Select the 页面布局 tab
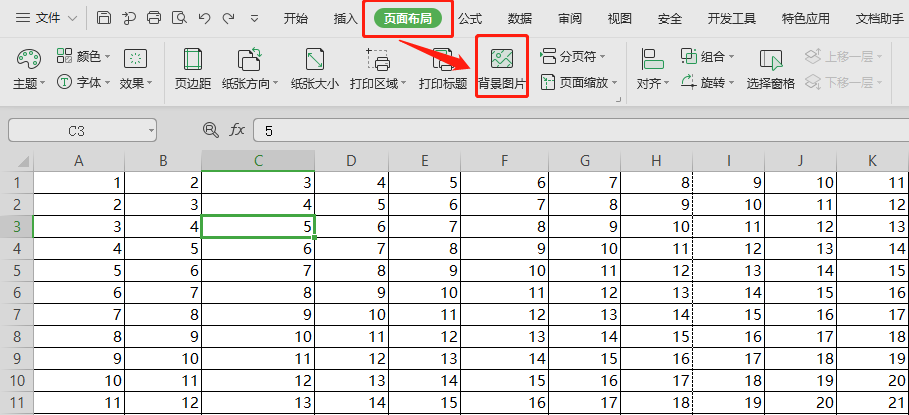 point(408,19)
